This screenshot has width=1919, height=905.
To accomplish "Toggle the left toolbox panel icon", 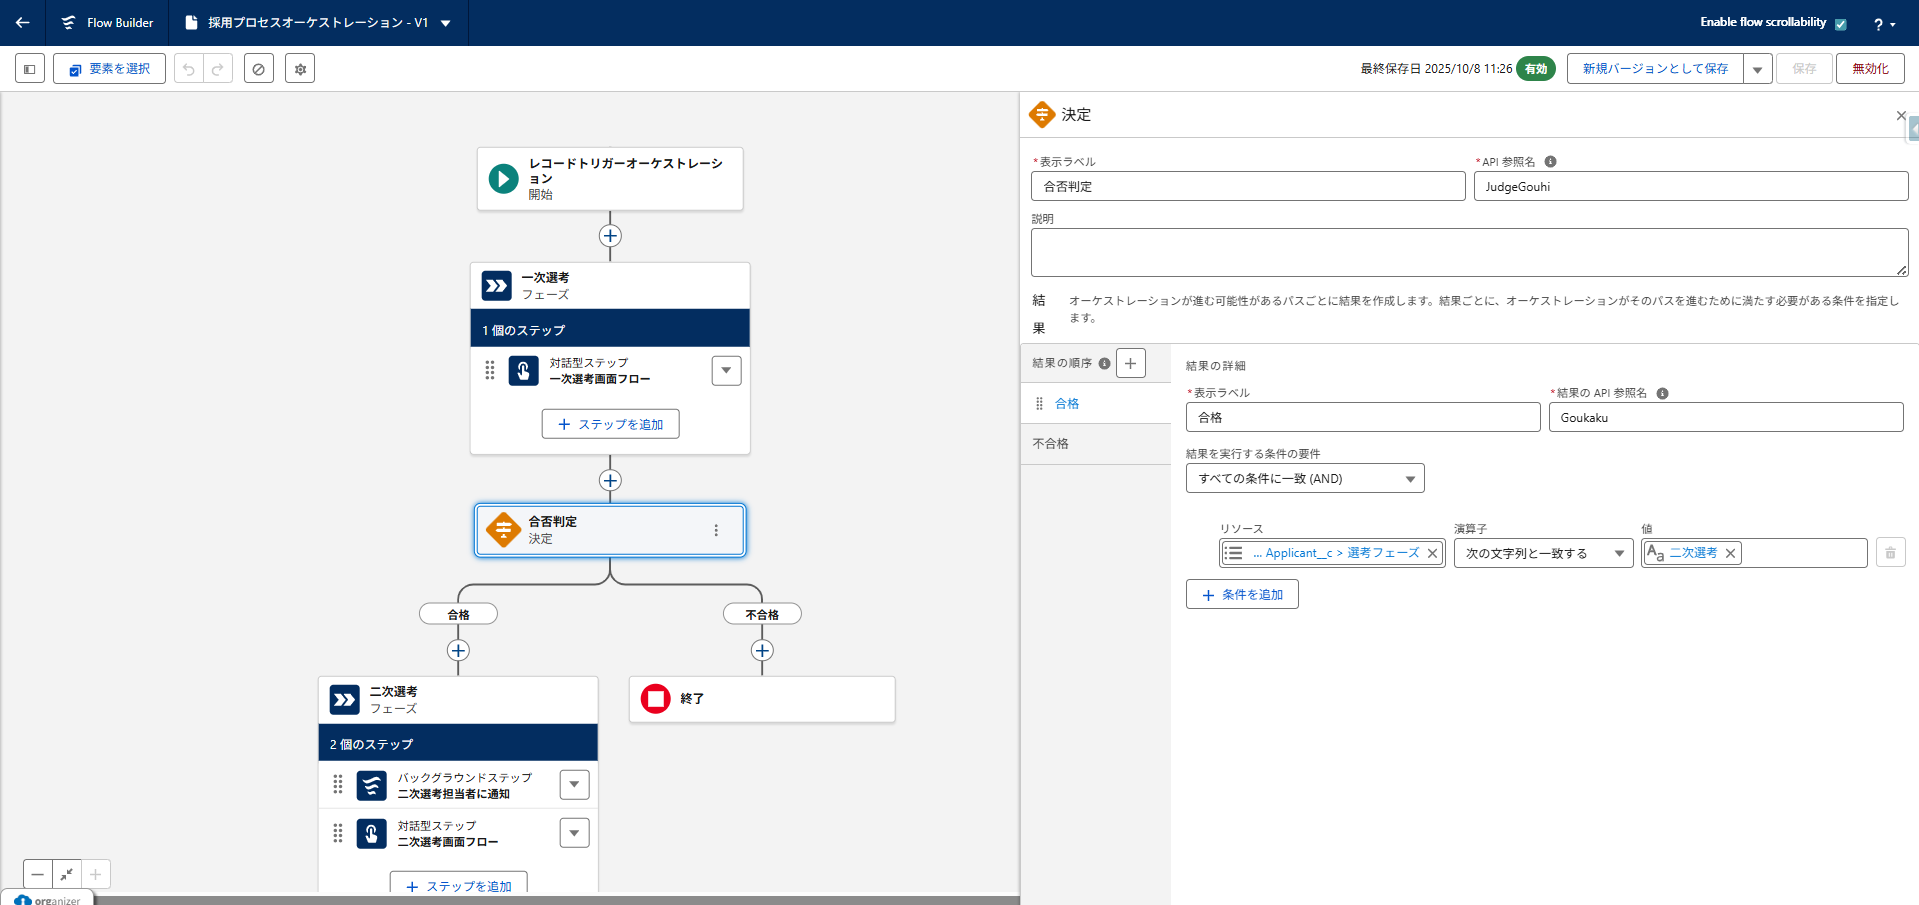I will click(30, 69).
